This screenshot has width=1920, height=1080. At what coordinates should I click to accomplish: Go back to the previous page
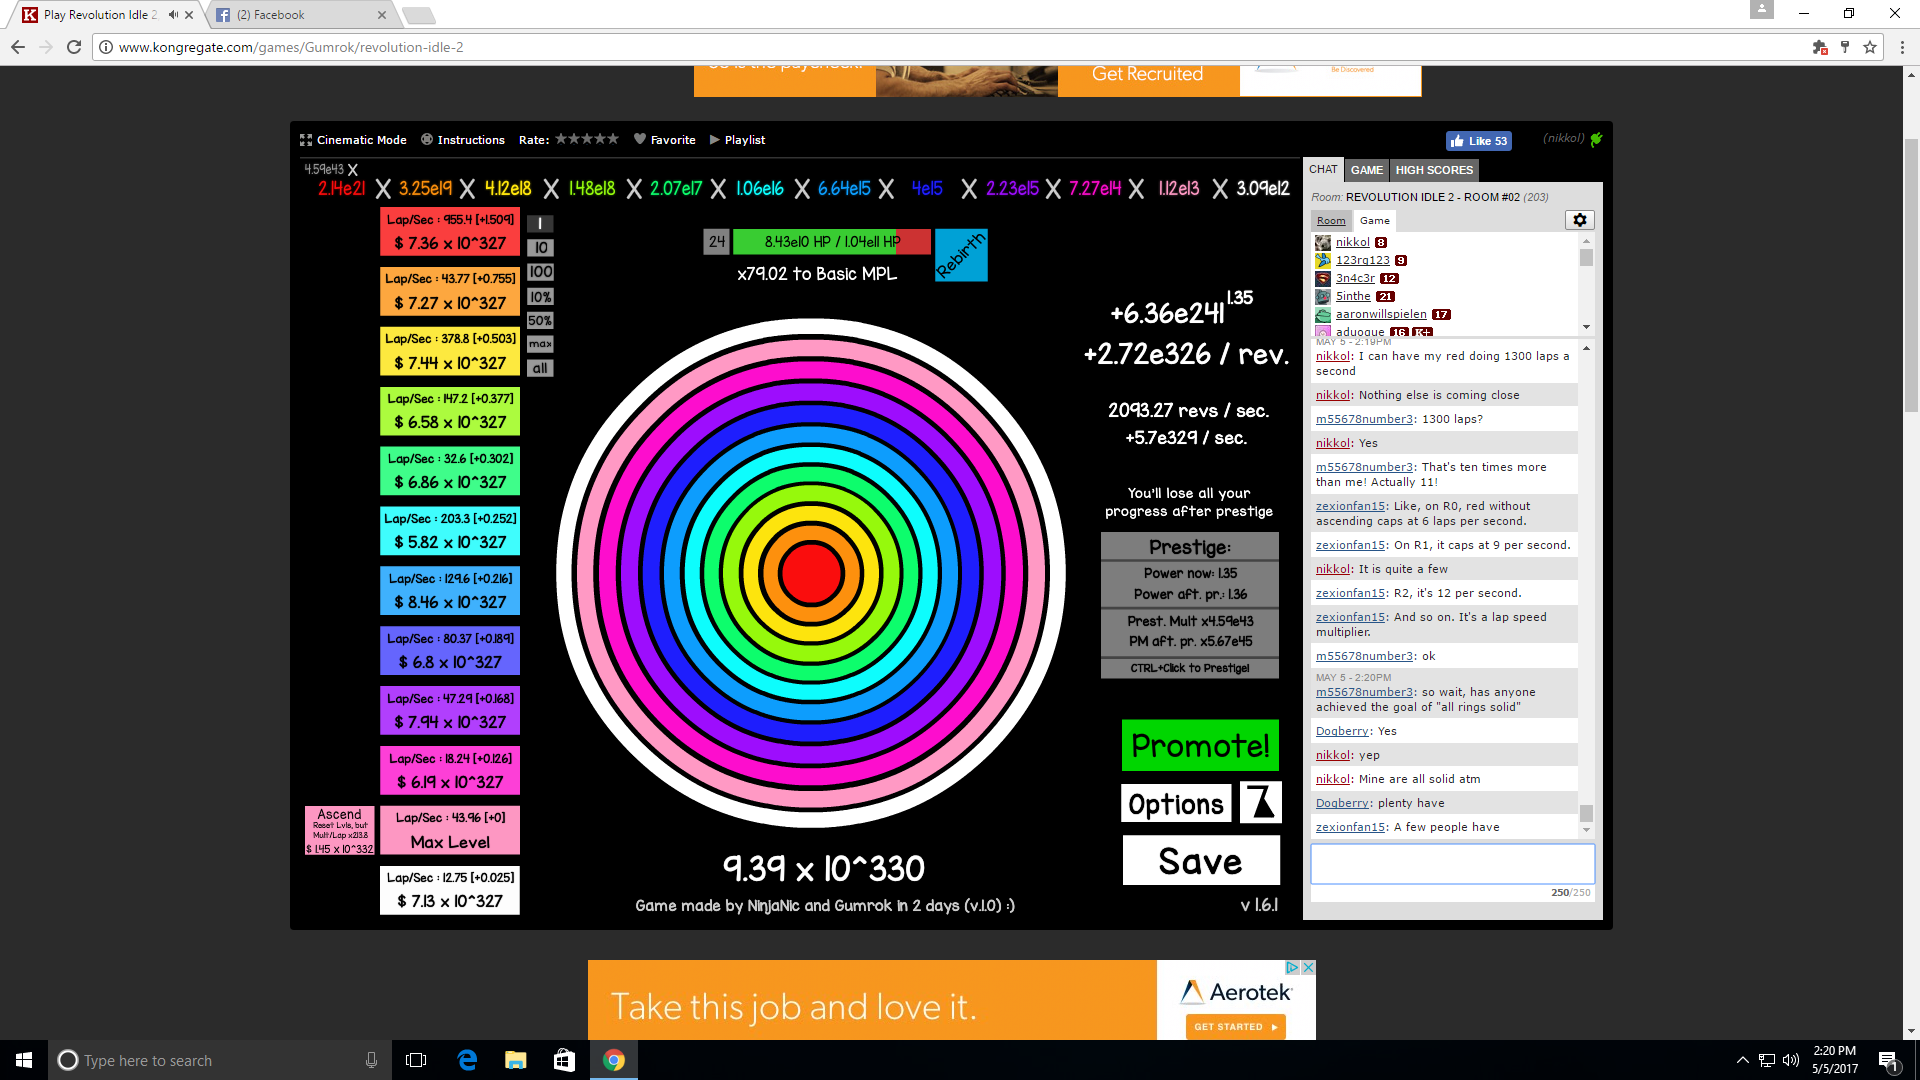click(x=18, y=47)
